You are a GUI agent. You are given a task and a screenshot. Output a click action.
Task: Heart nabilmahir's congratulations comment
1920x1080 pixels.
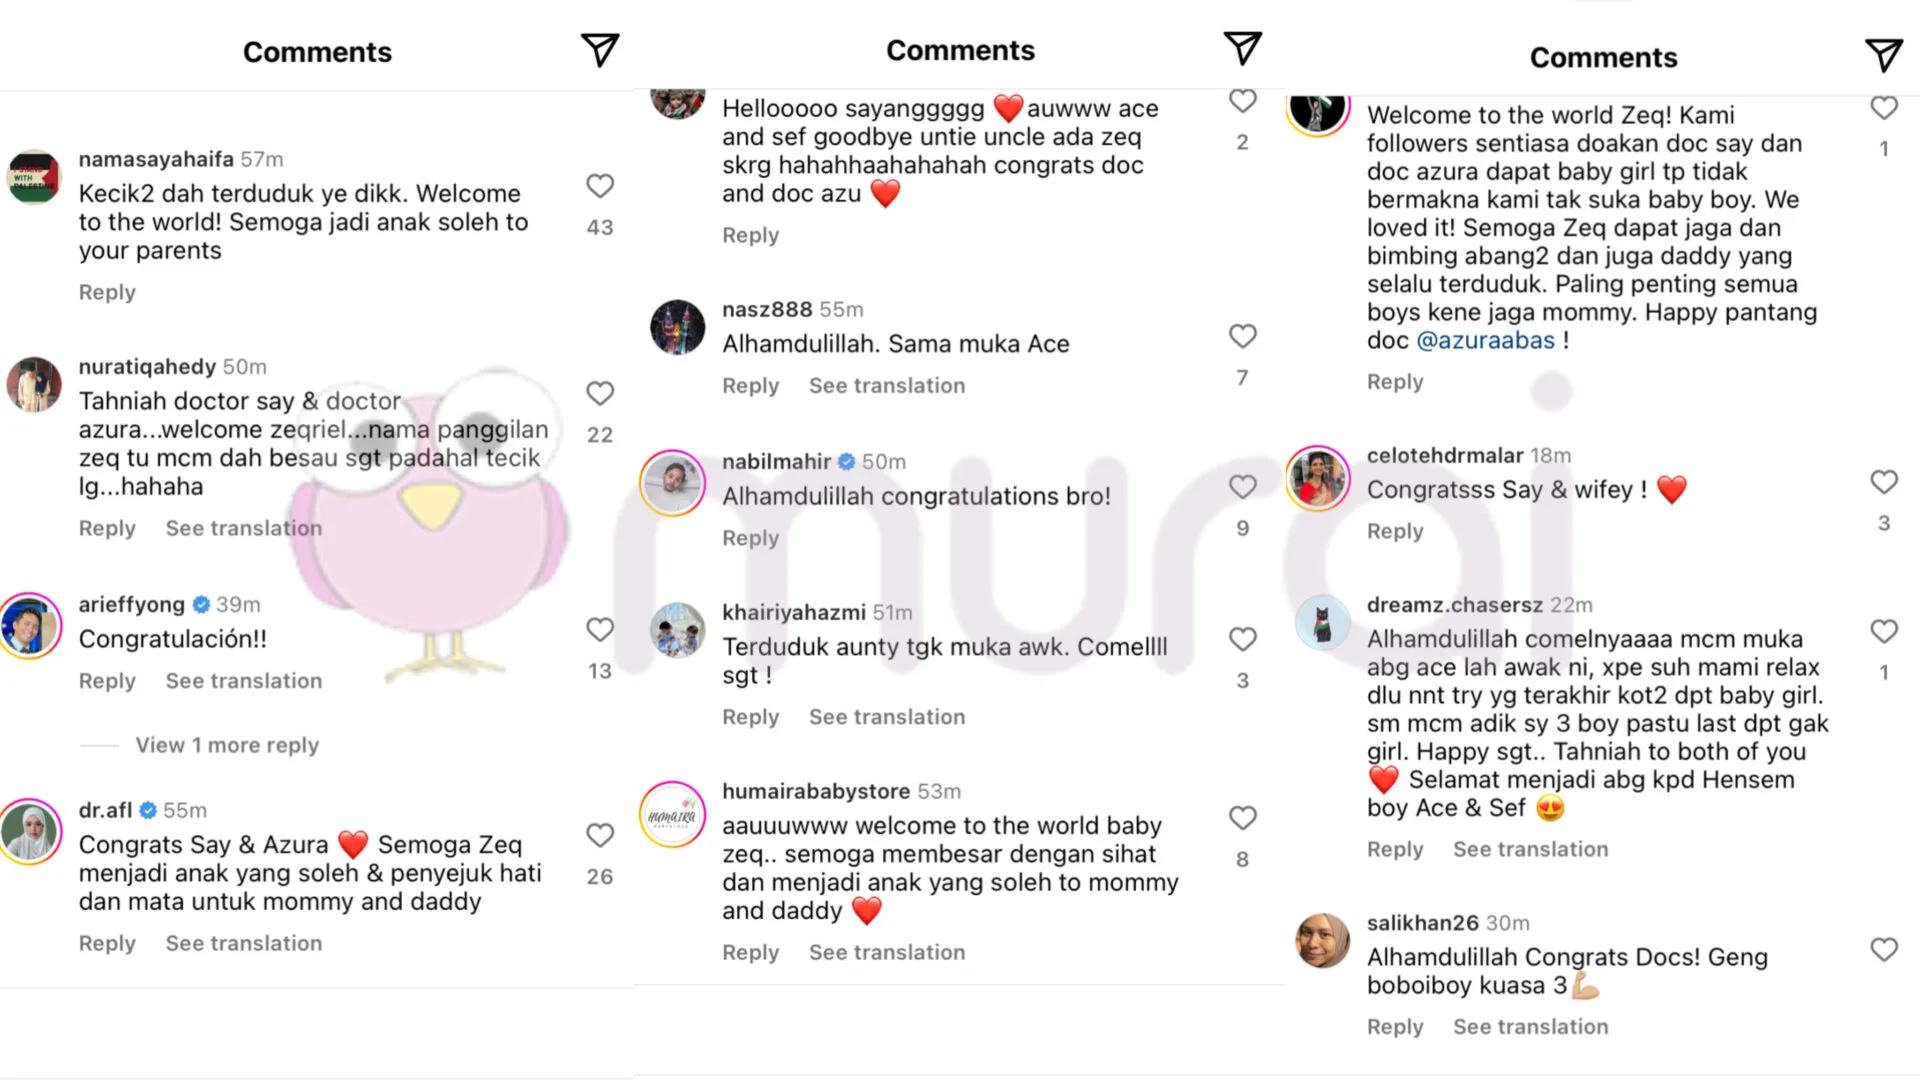pyautogui.click(x=1242, y=487)
